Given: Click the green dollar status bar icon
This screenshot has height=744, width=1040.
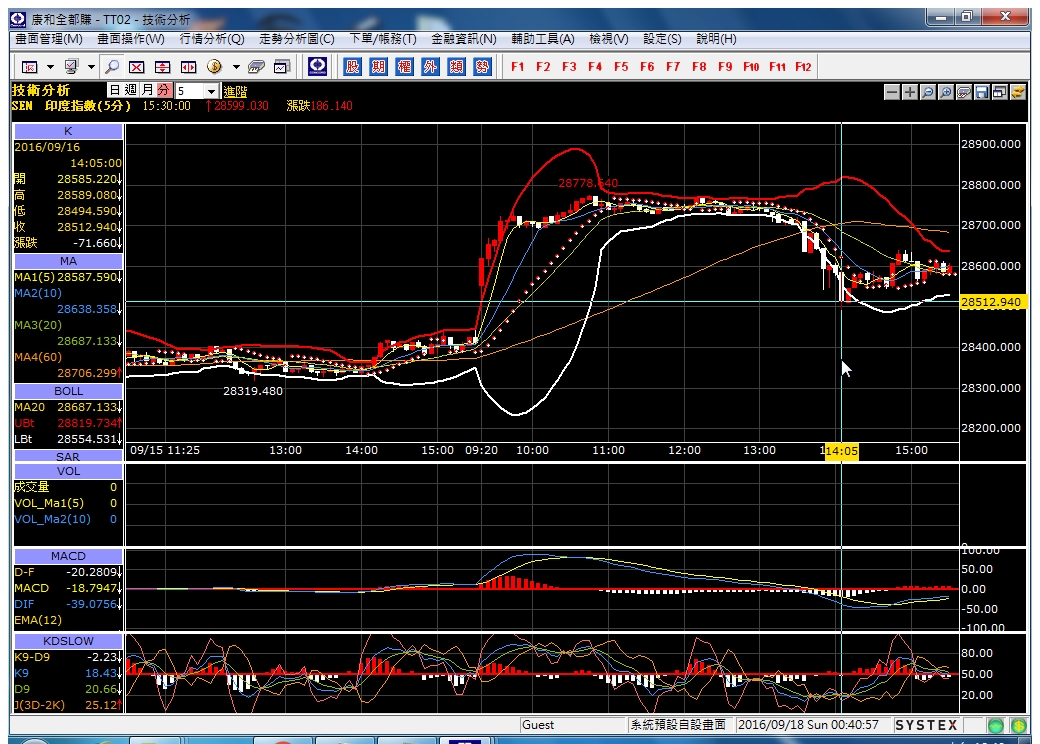Looking at the screenshot, I should (1019, 725).
